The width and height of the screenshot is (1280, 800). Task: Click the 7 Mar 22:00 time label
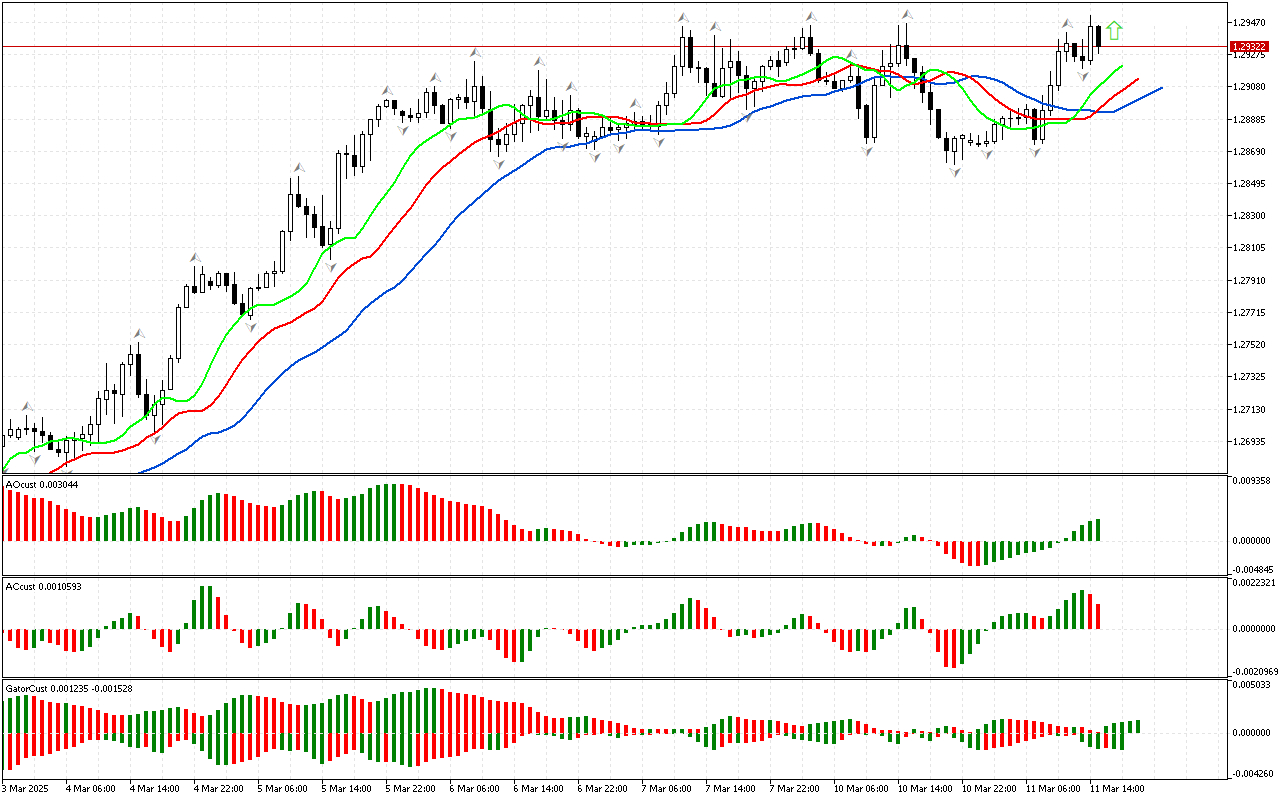tap(796, 788)
